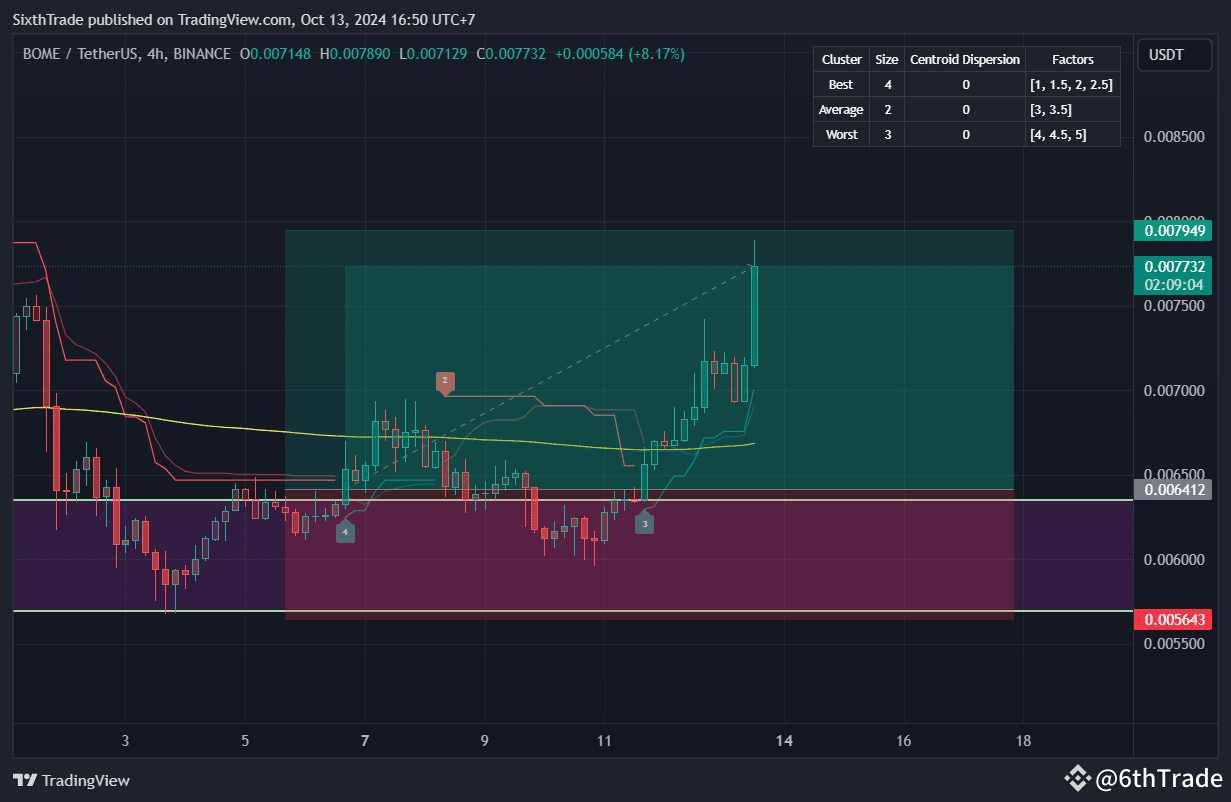Select the teal marker labeled 3 on the chart
The width and height of the screenshot is (1231, 802).
[x=644, y=522]
